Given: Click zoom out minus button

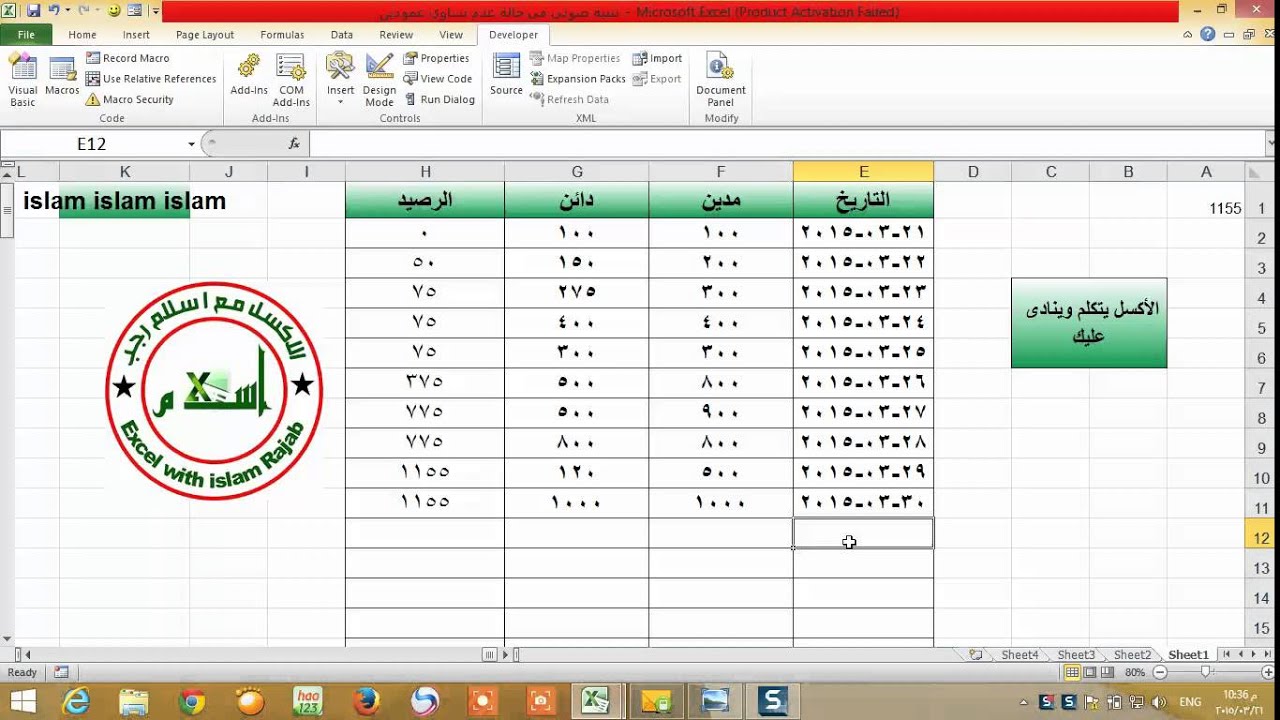Looking at the screenshot, I should [1160, 673].
